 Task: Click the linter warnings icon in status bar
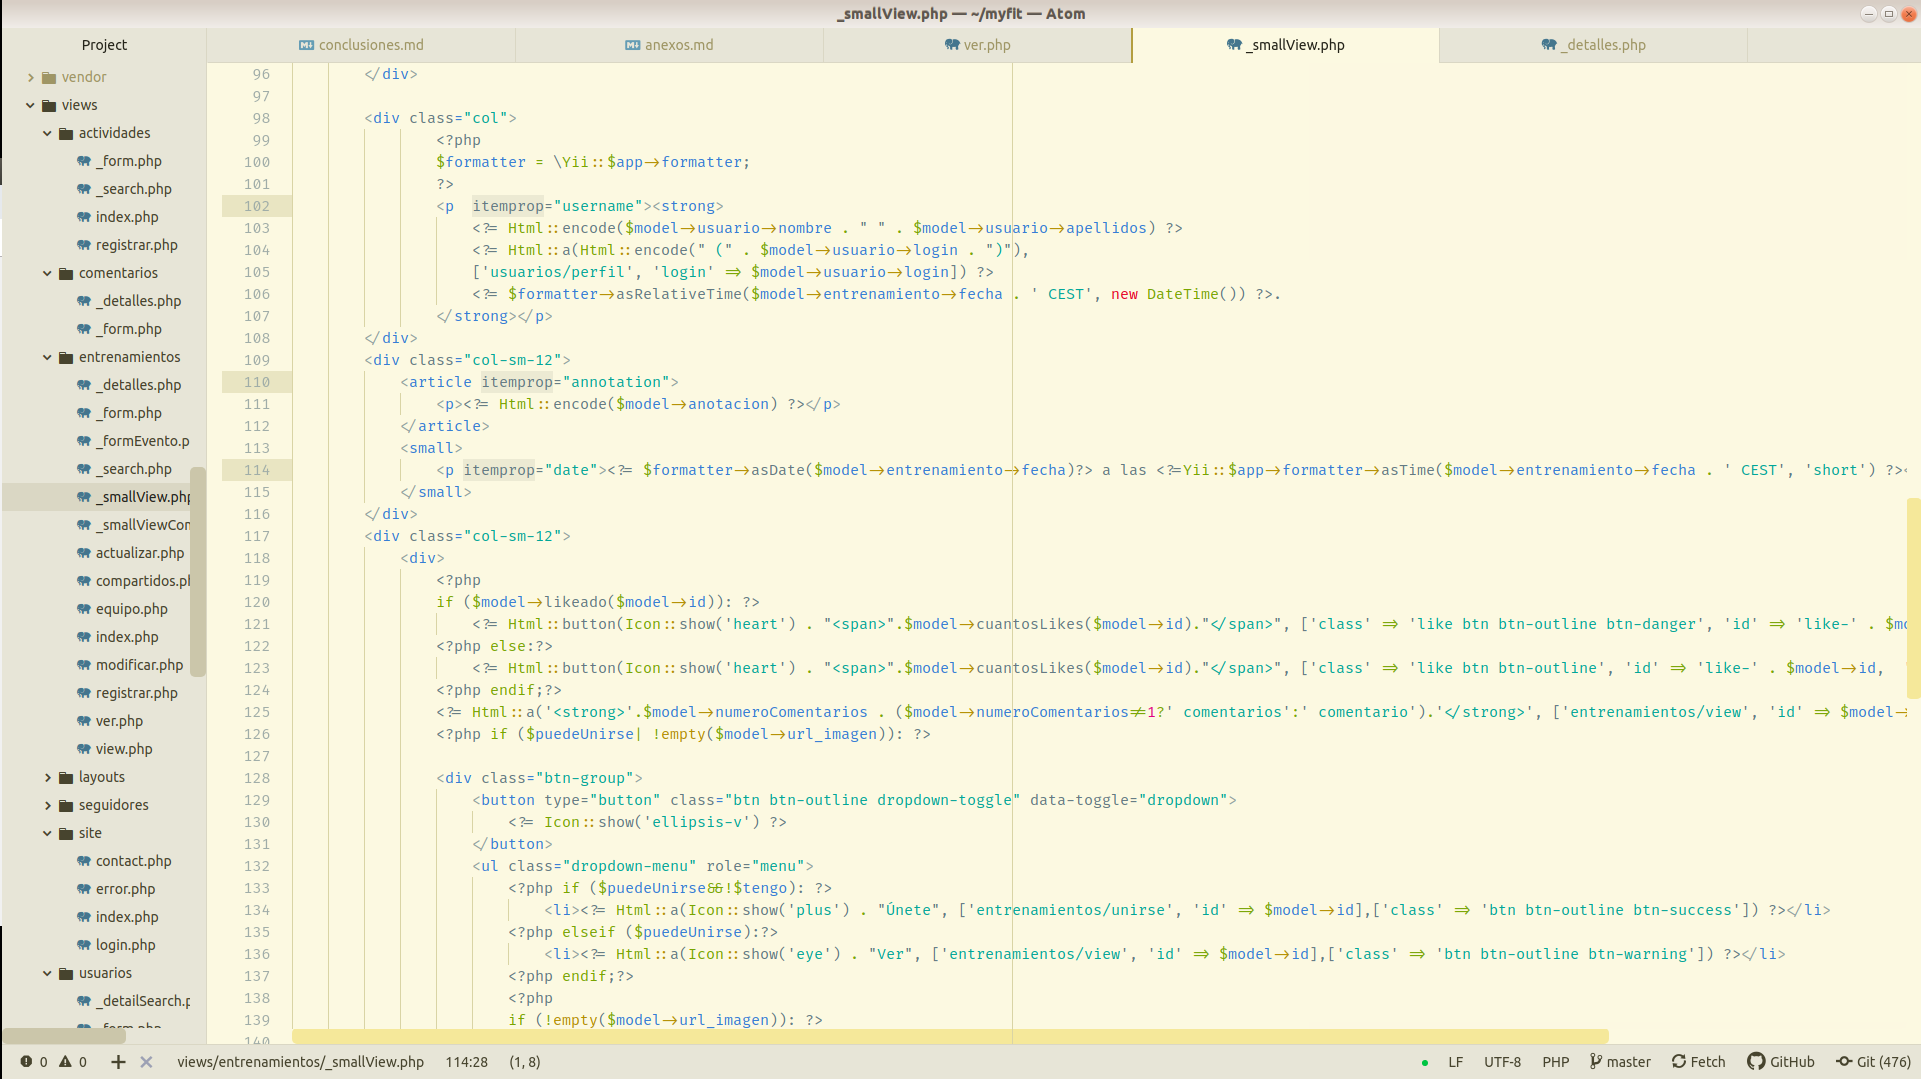pyautogui.click(x=65, y=1062)
